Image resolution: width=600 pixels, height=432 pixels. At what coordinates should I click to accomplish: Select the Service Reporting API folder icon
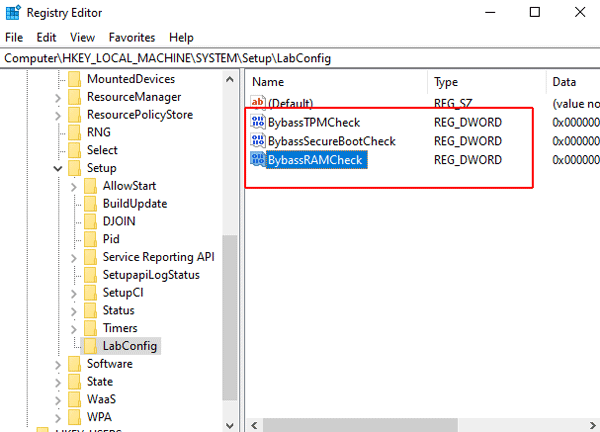tap(91, 257)
